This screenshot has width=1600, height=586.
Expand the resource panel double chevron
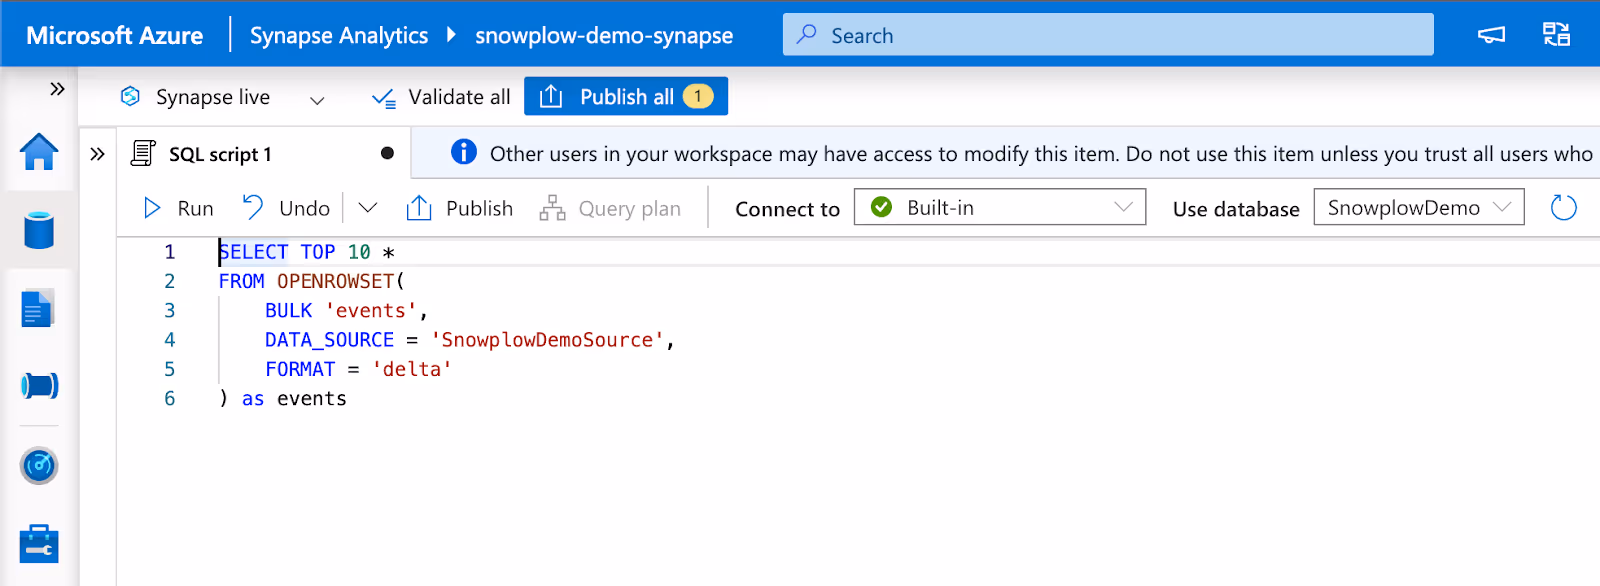pyautogui.click(x=97, y=154)
